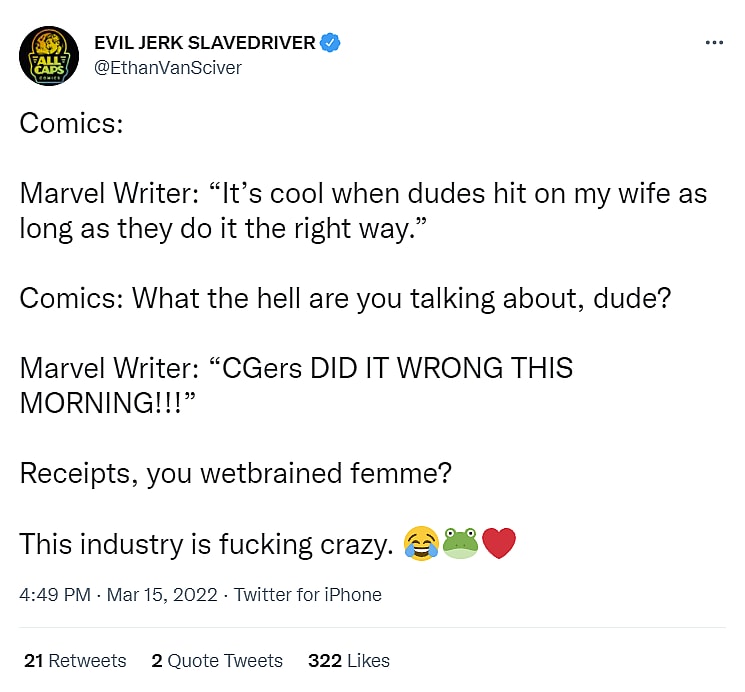Click the red heart emoji
Image resolution: width=745 pixels, height=692 pixels.
pyautogui.click(x=497, y=544)
